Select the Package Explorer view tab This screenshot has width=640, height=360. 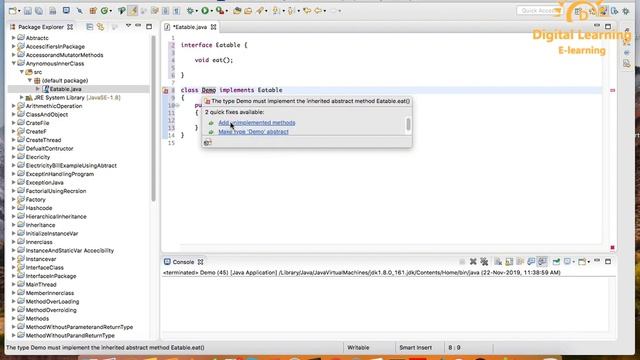pyautogui.click(x=41, y=27)
